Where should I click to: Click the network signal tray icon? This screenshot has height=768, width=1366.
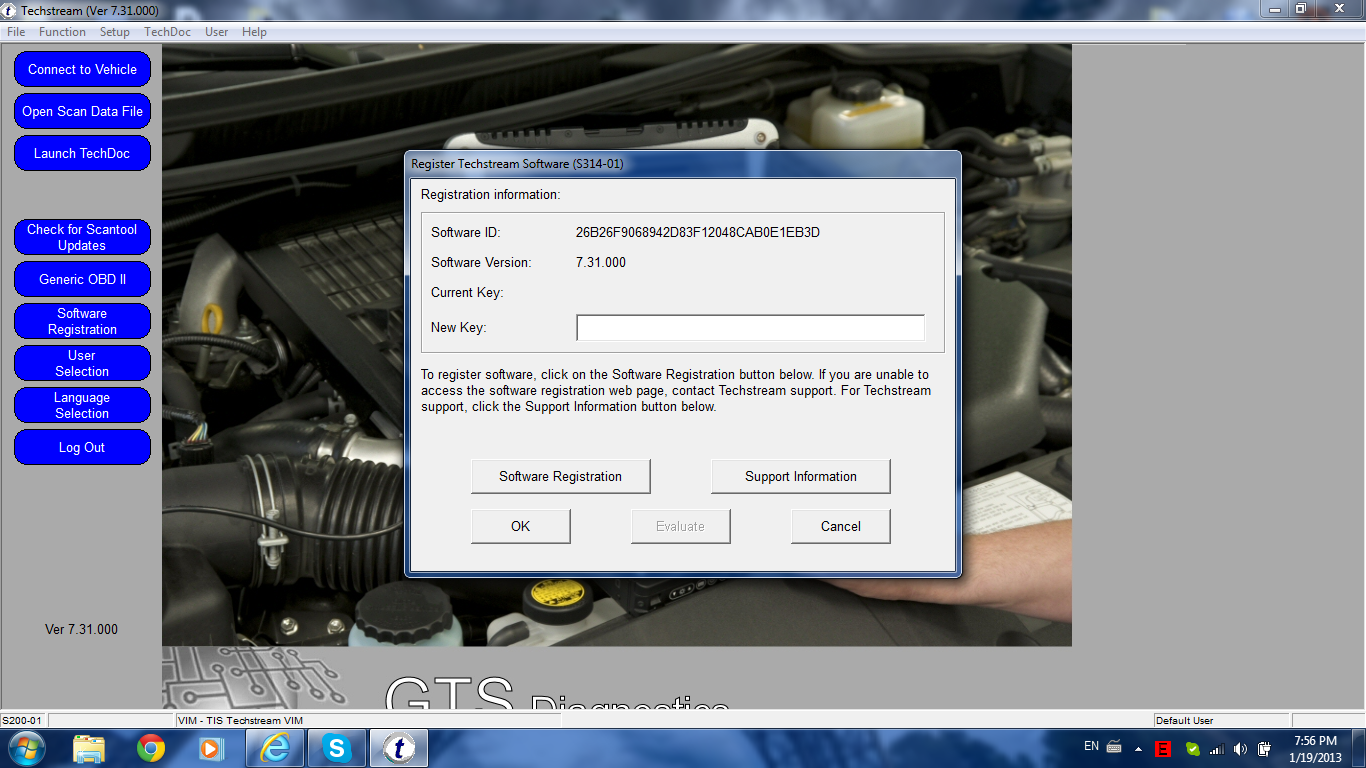coord(1216,748)
